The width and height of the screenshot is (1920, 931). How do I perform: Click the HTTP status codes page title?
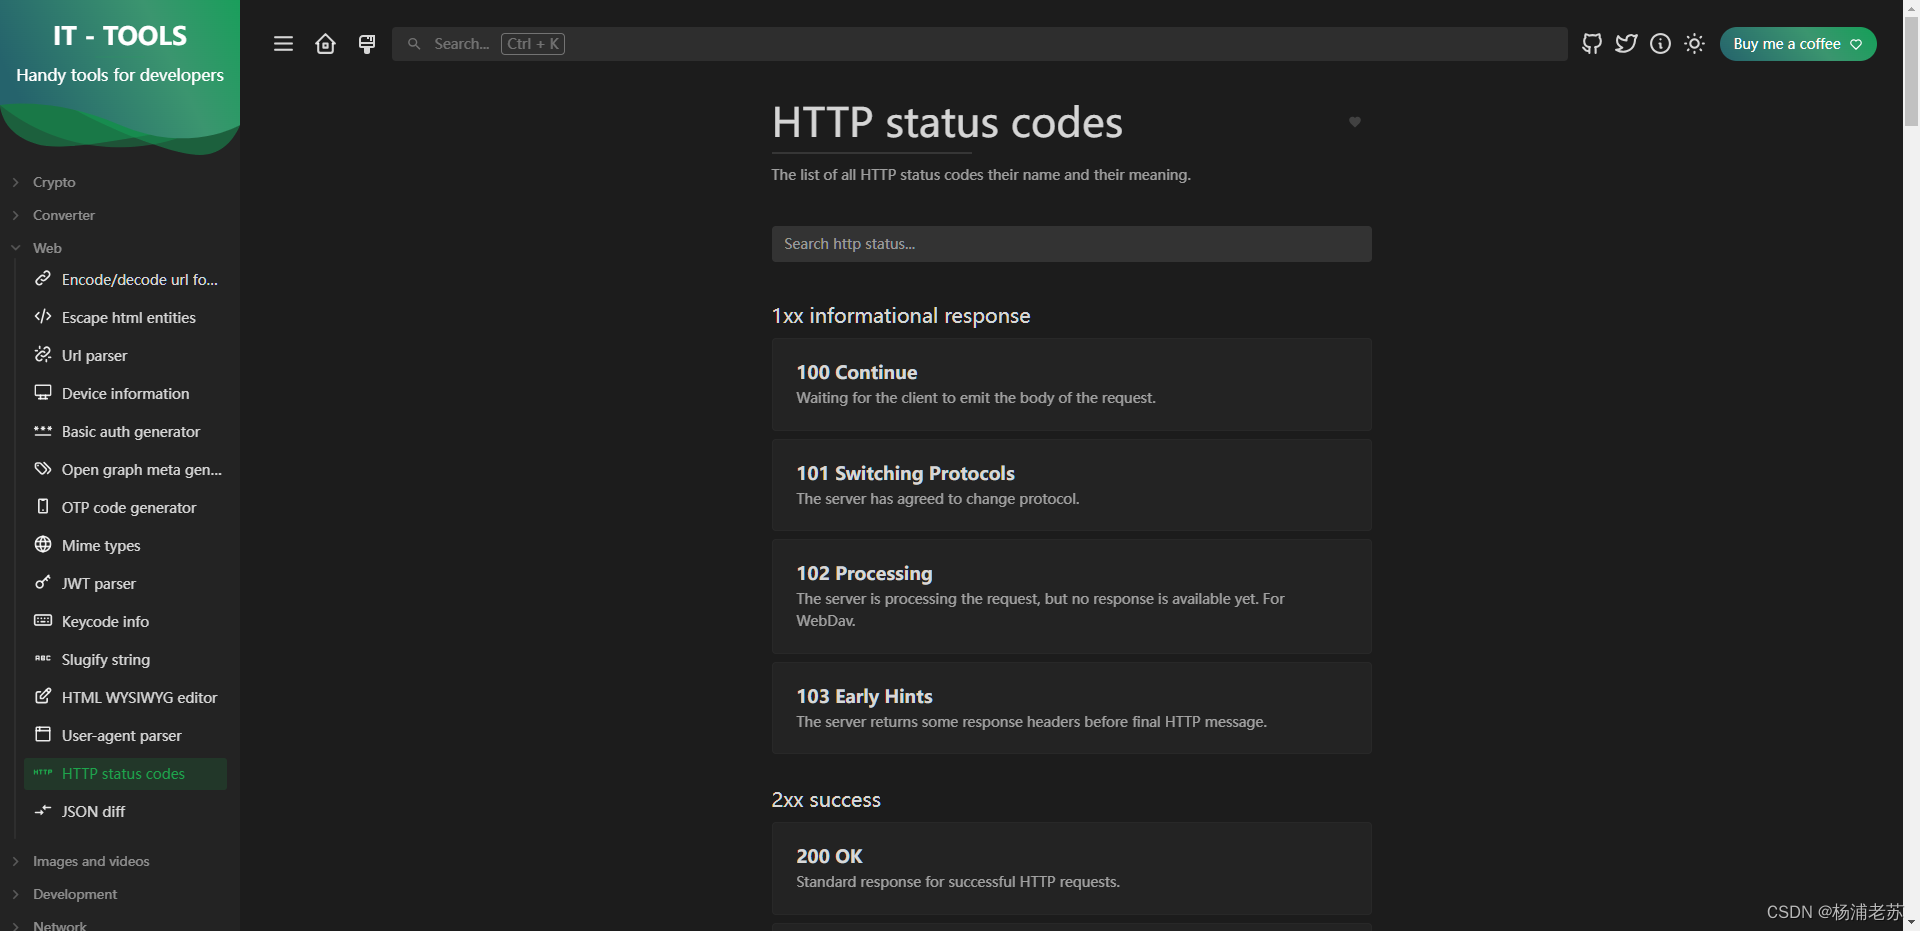[x=947, y=122]
